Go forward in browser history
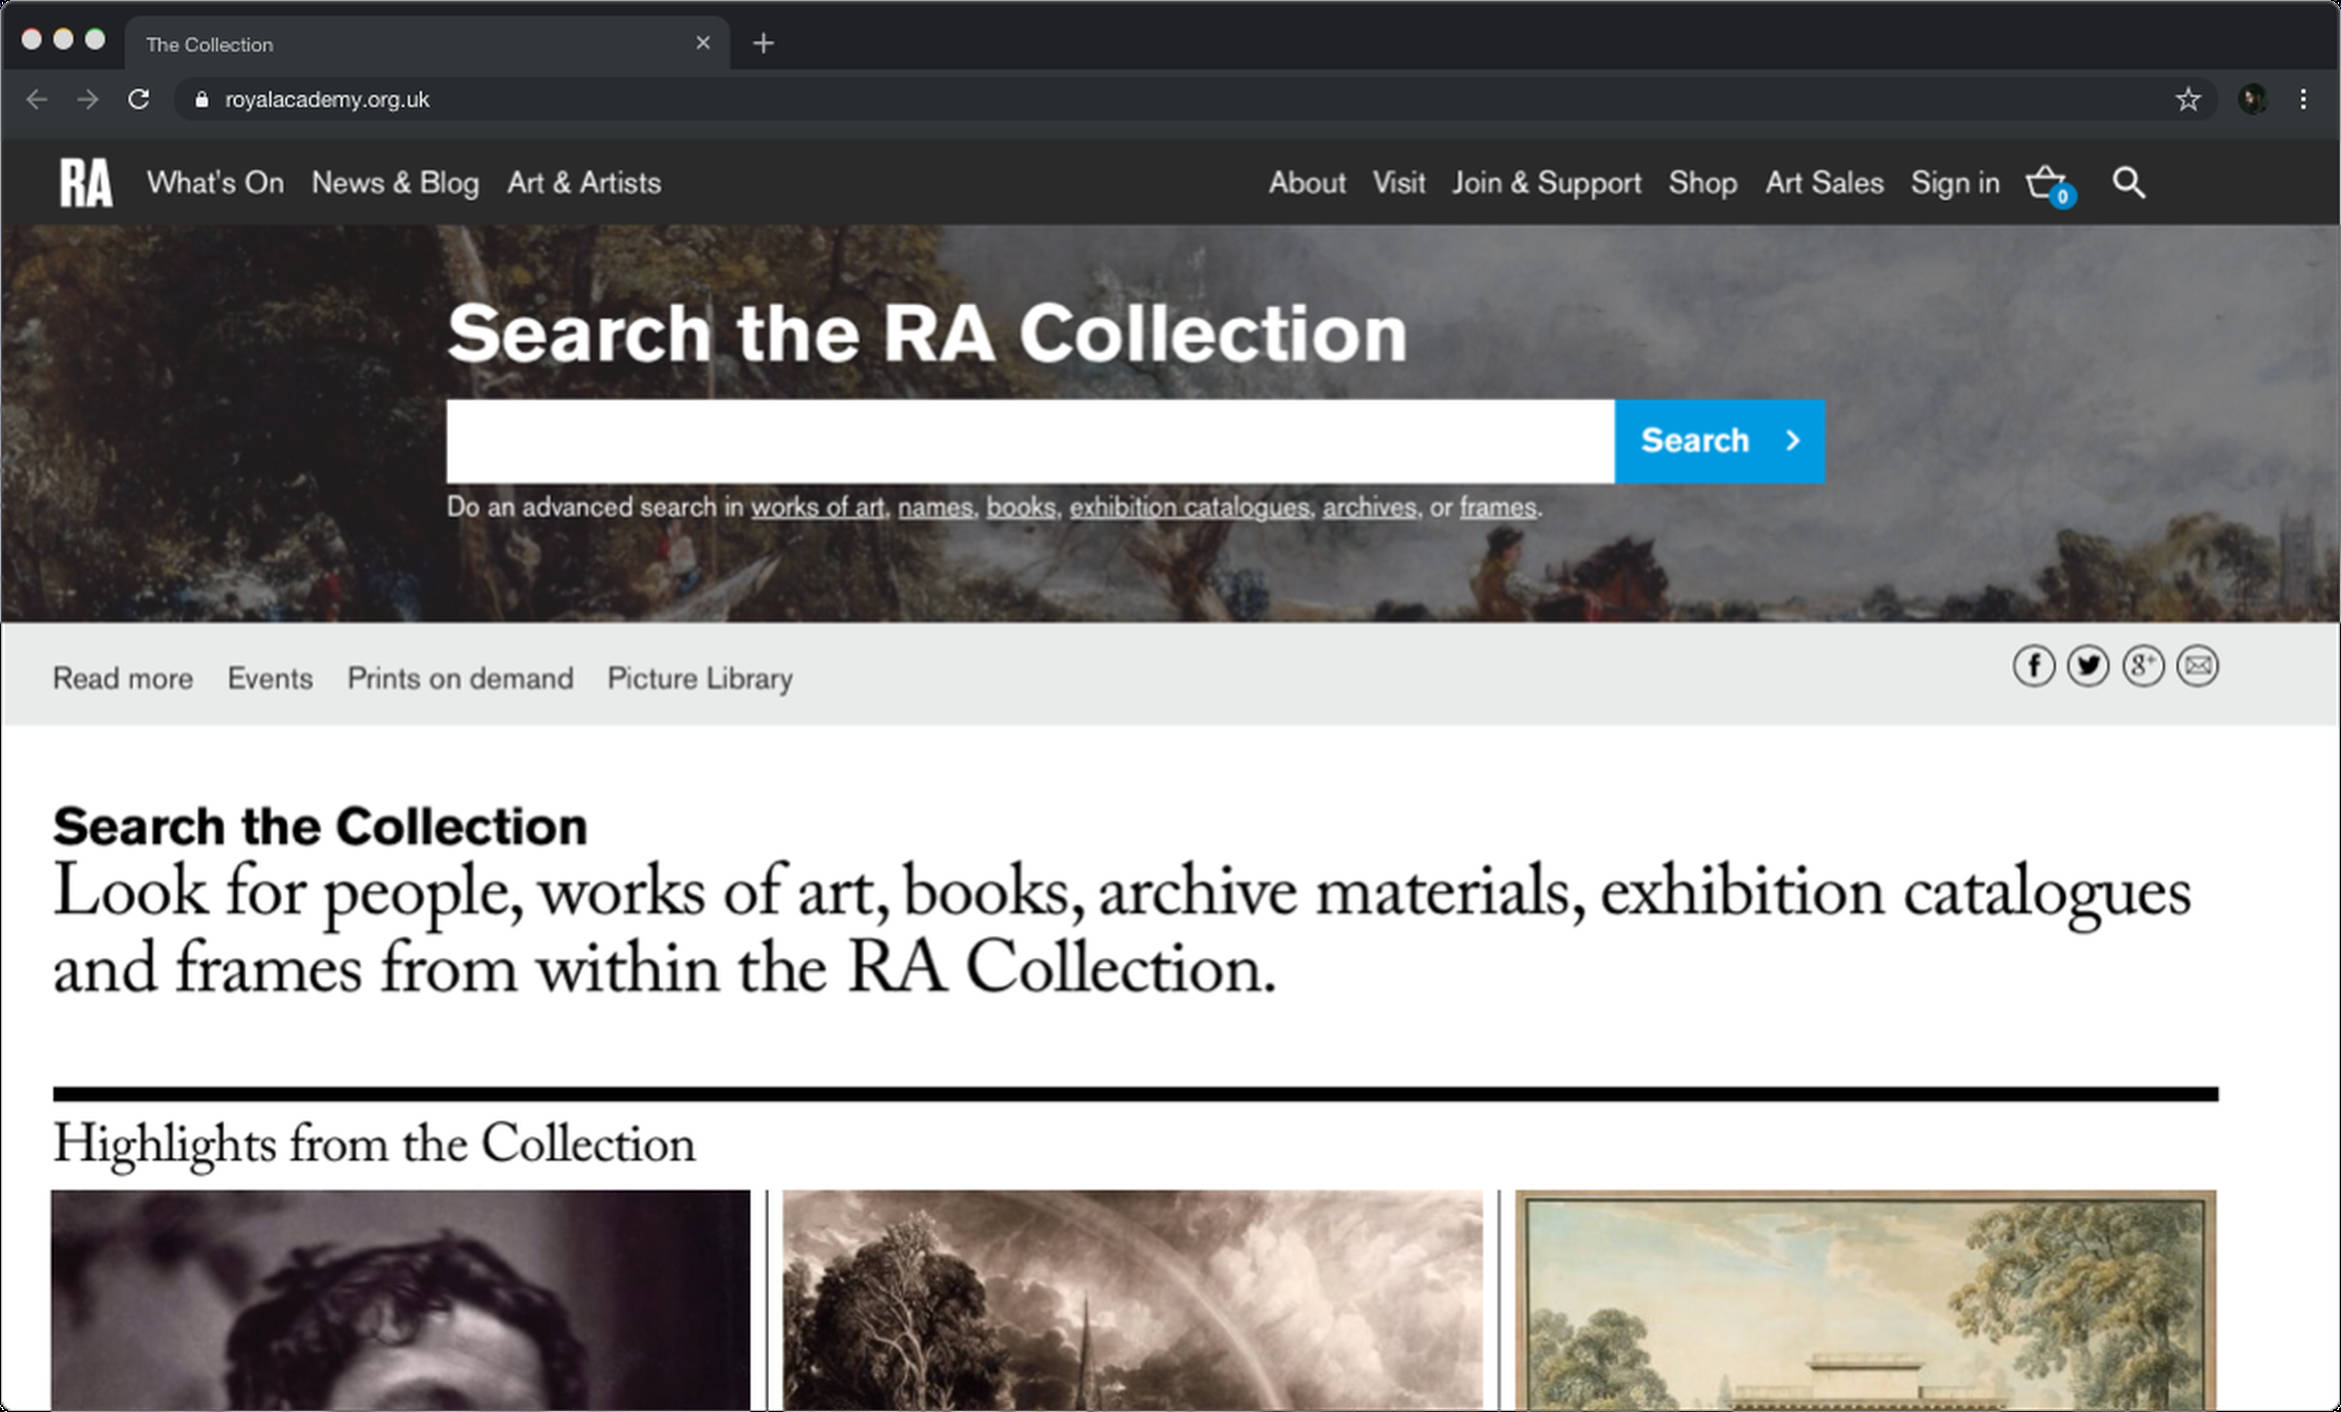The height and width of the screenshot is (1412, 2341). tap(88, 99)
